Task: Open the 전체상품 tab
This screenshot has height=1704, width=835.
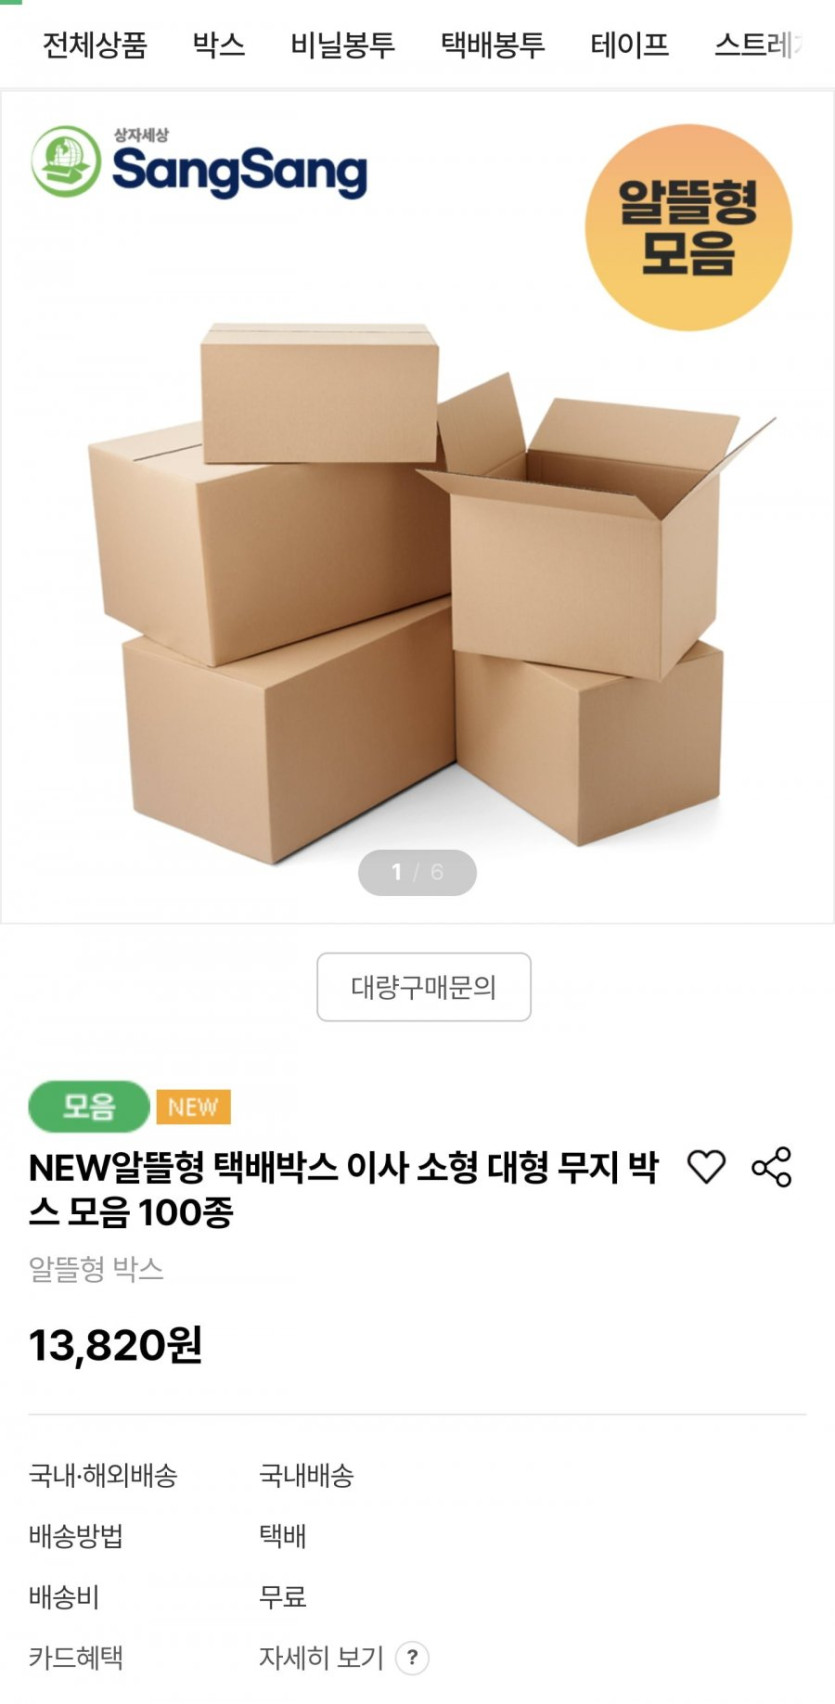Action: click(x=95, y=45)
